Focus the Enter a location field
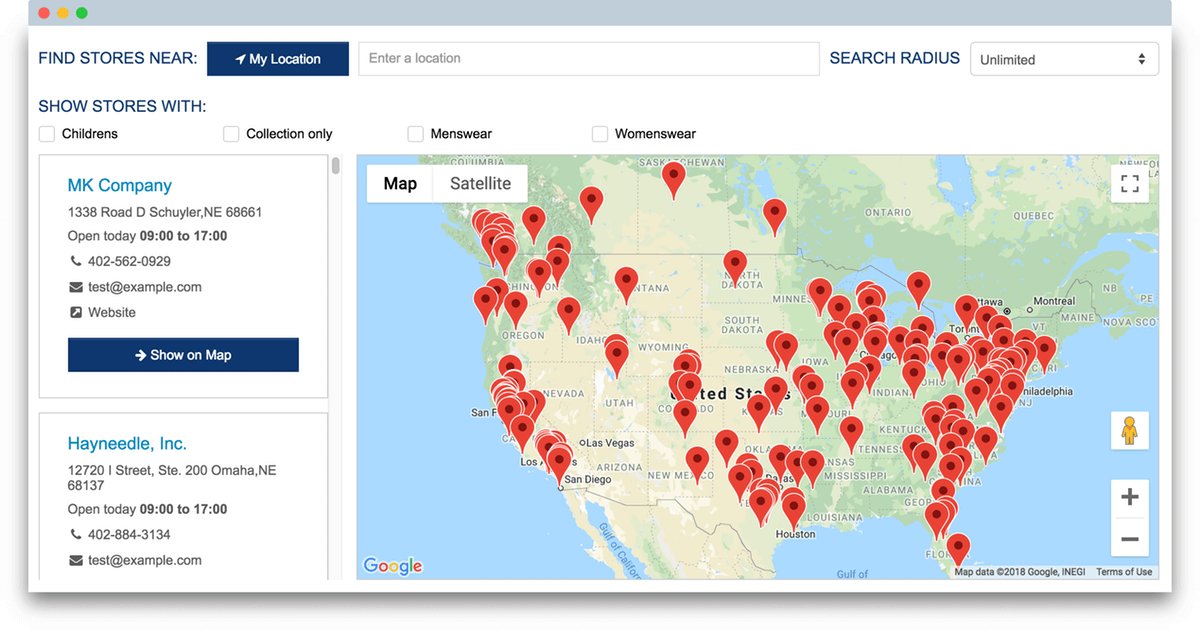 589,59
